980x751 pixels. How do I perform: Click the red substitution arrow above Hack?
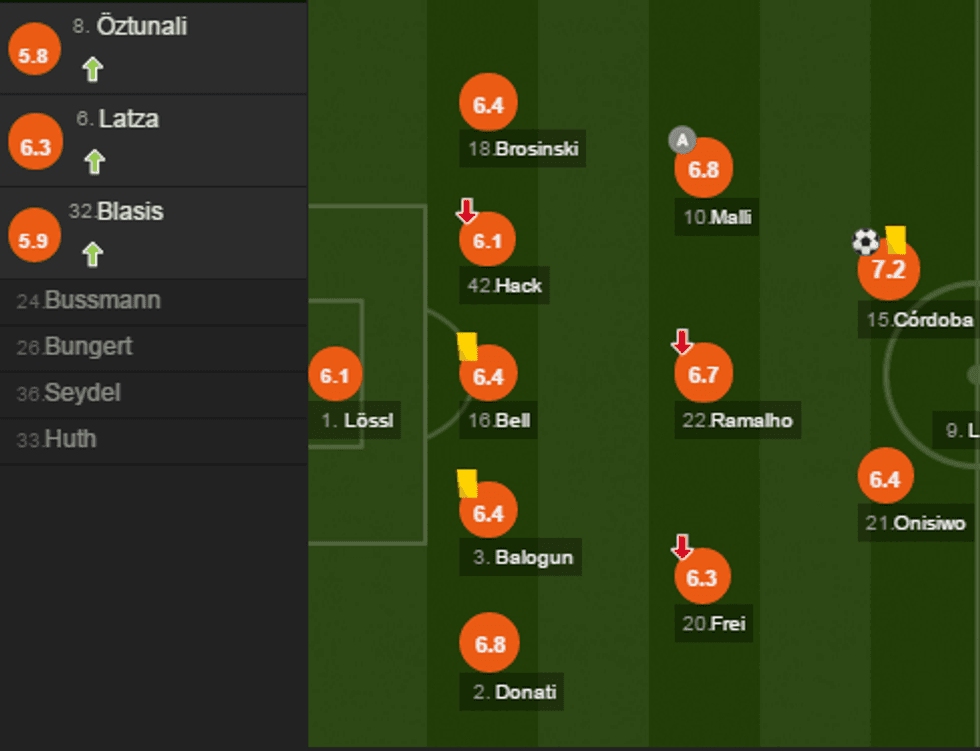(467, 211)
